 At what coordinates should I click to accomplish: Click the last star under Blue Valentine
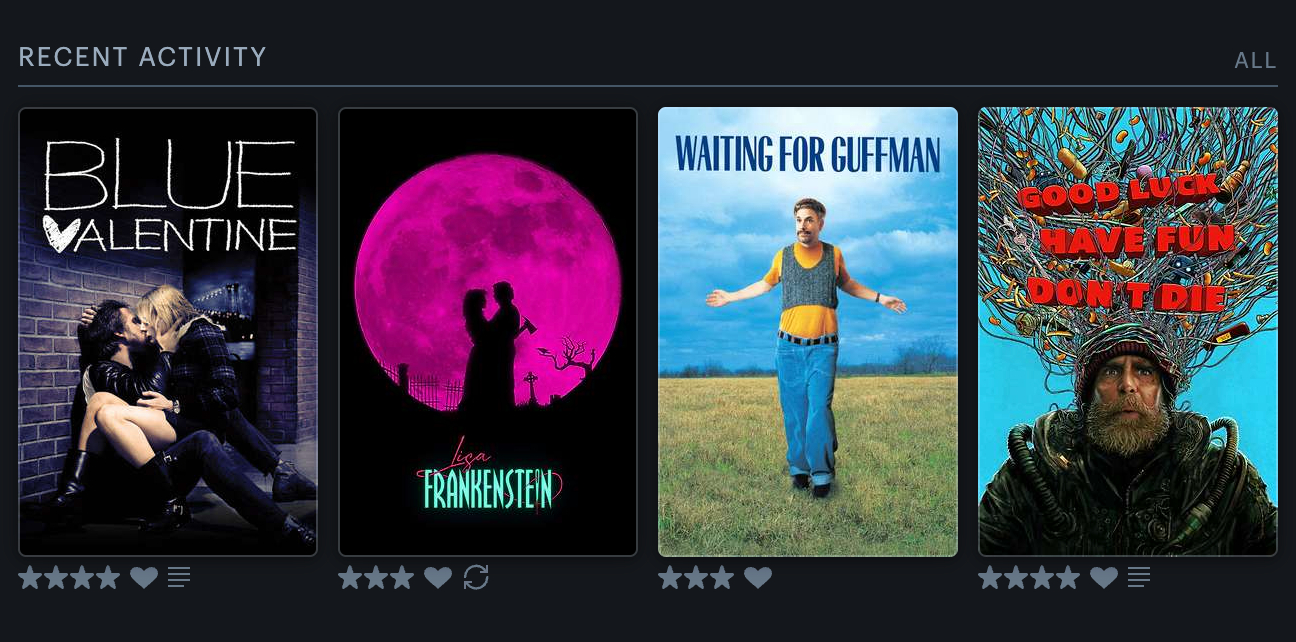[x=108, y=577]
